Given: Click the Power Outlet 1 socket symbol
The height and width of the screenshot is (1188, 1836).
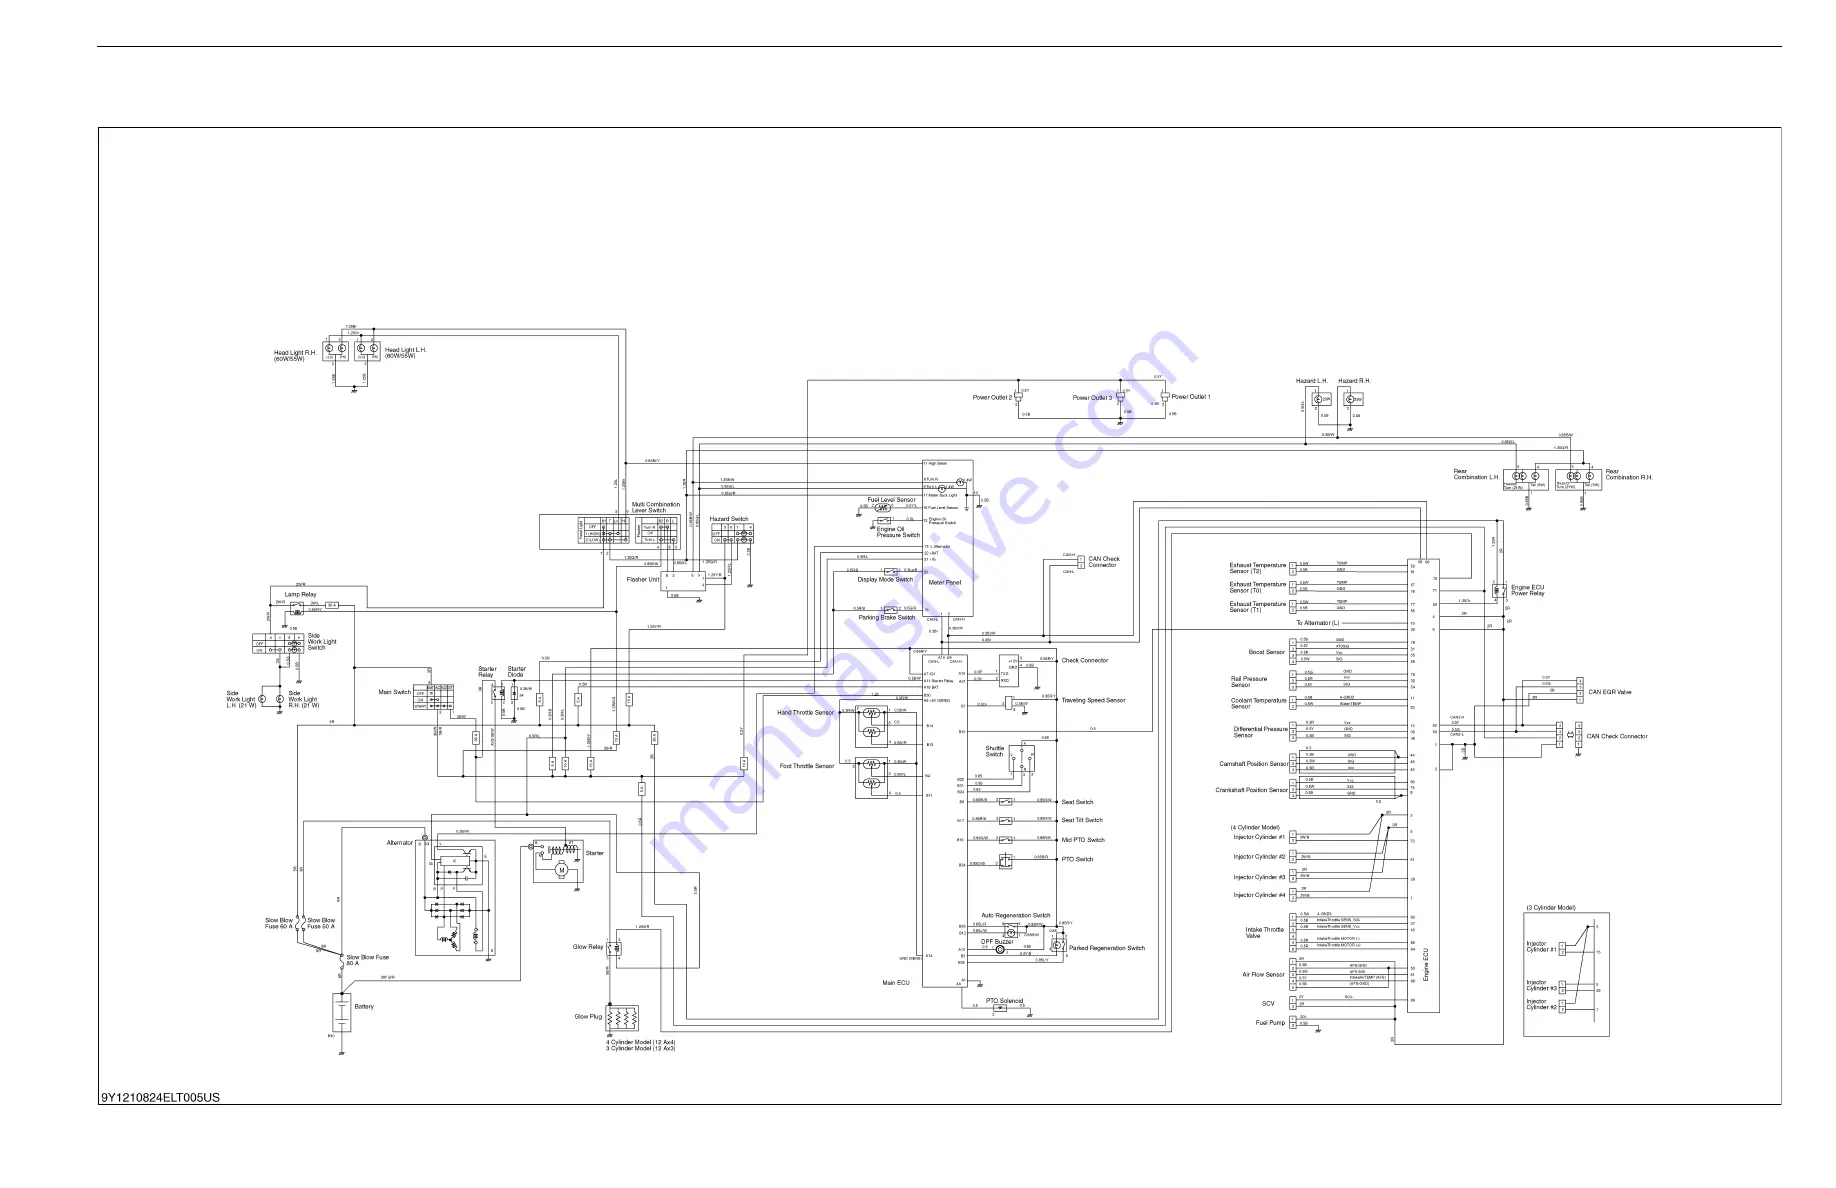Looking at the screenshot, I should tap(1165, 397).
